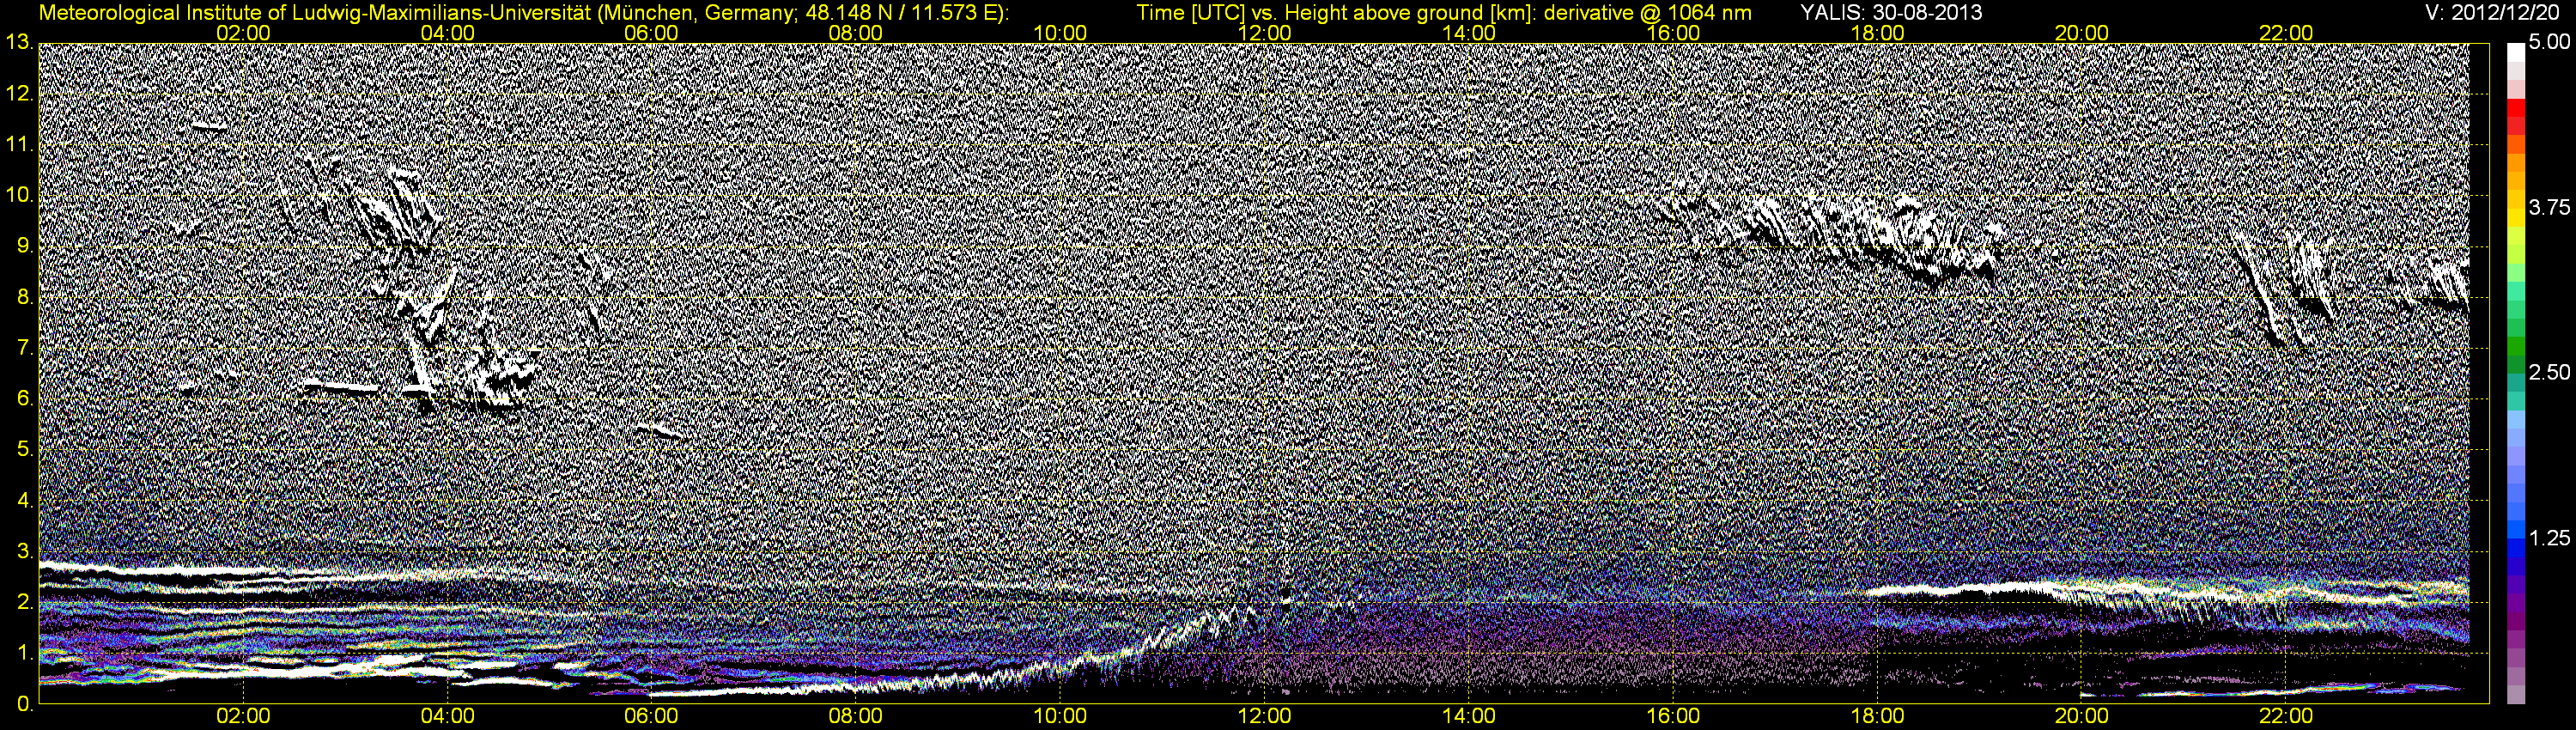The width and height of the screenshot is (2576, 730).
Task: Click the 14:00 label on the top time axis
Action: 1469,33
